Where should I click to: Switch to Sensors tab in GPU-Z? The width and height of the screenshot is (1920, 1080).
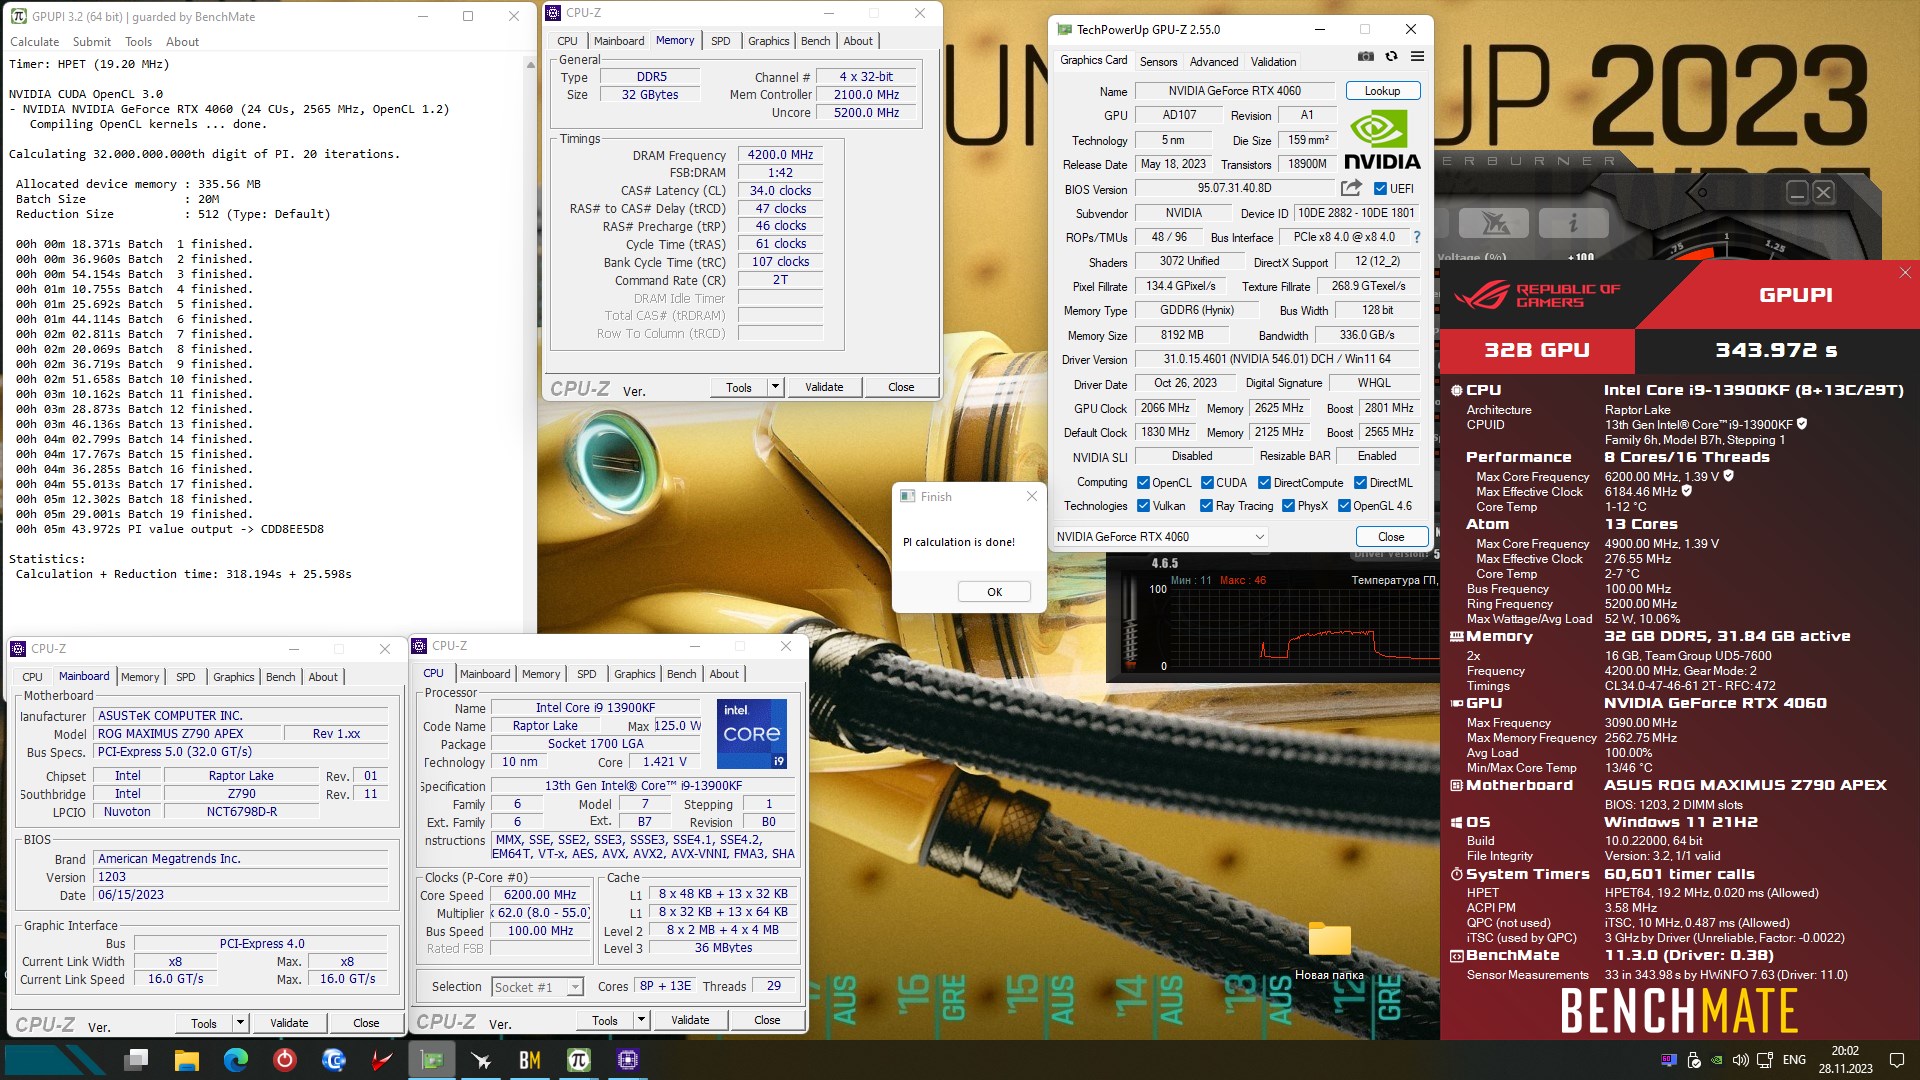[1158, 62]
